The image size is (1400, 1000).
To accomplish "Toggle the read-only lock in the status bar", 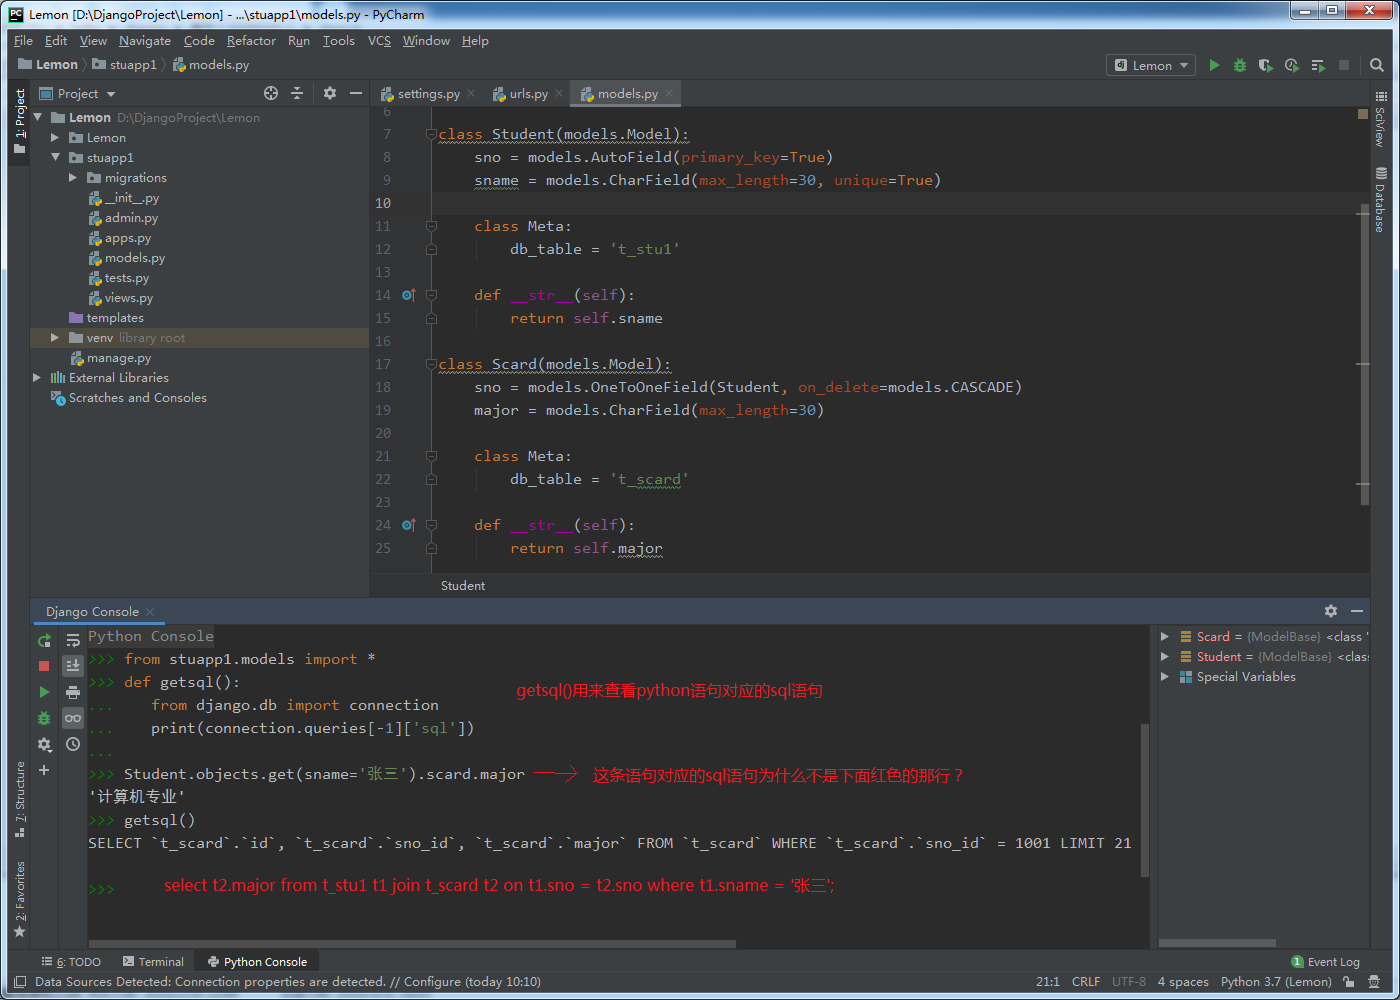I will (1349, 982).
